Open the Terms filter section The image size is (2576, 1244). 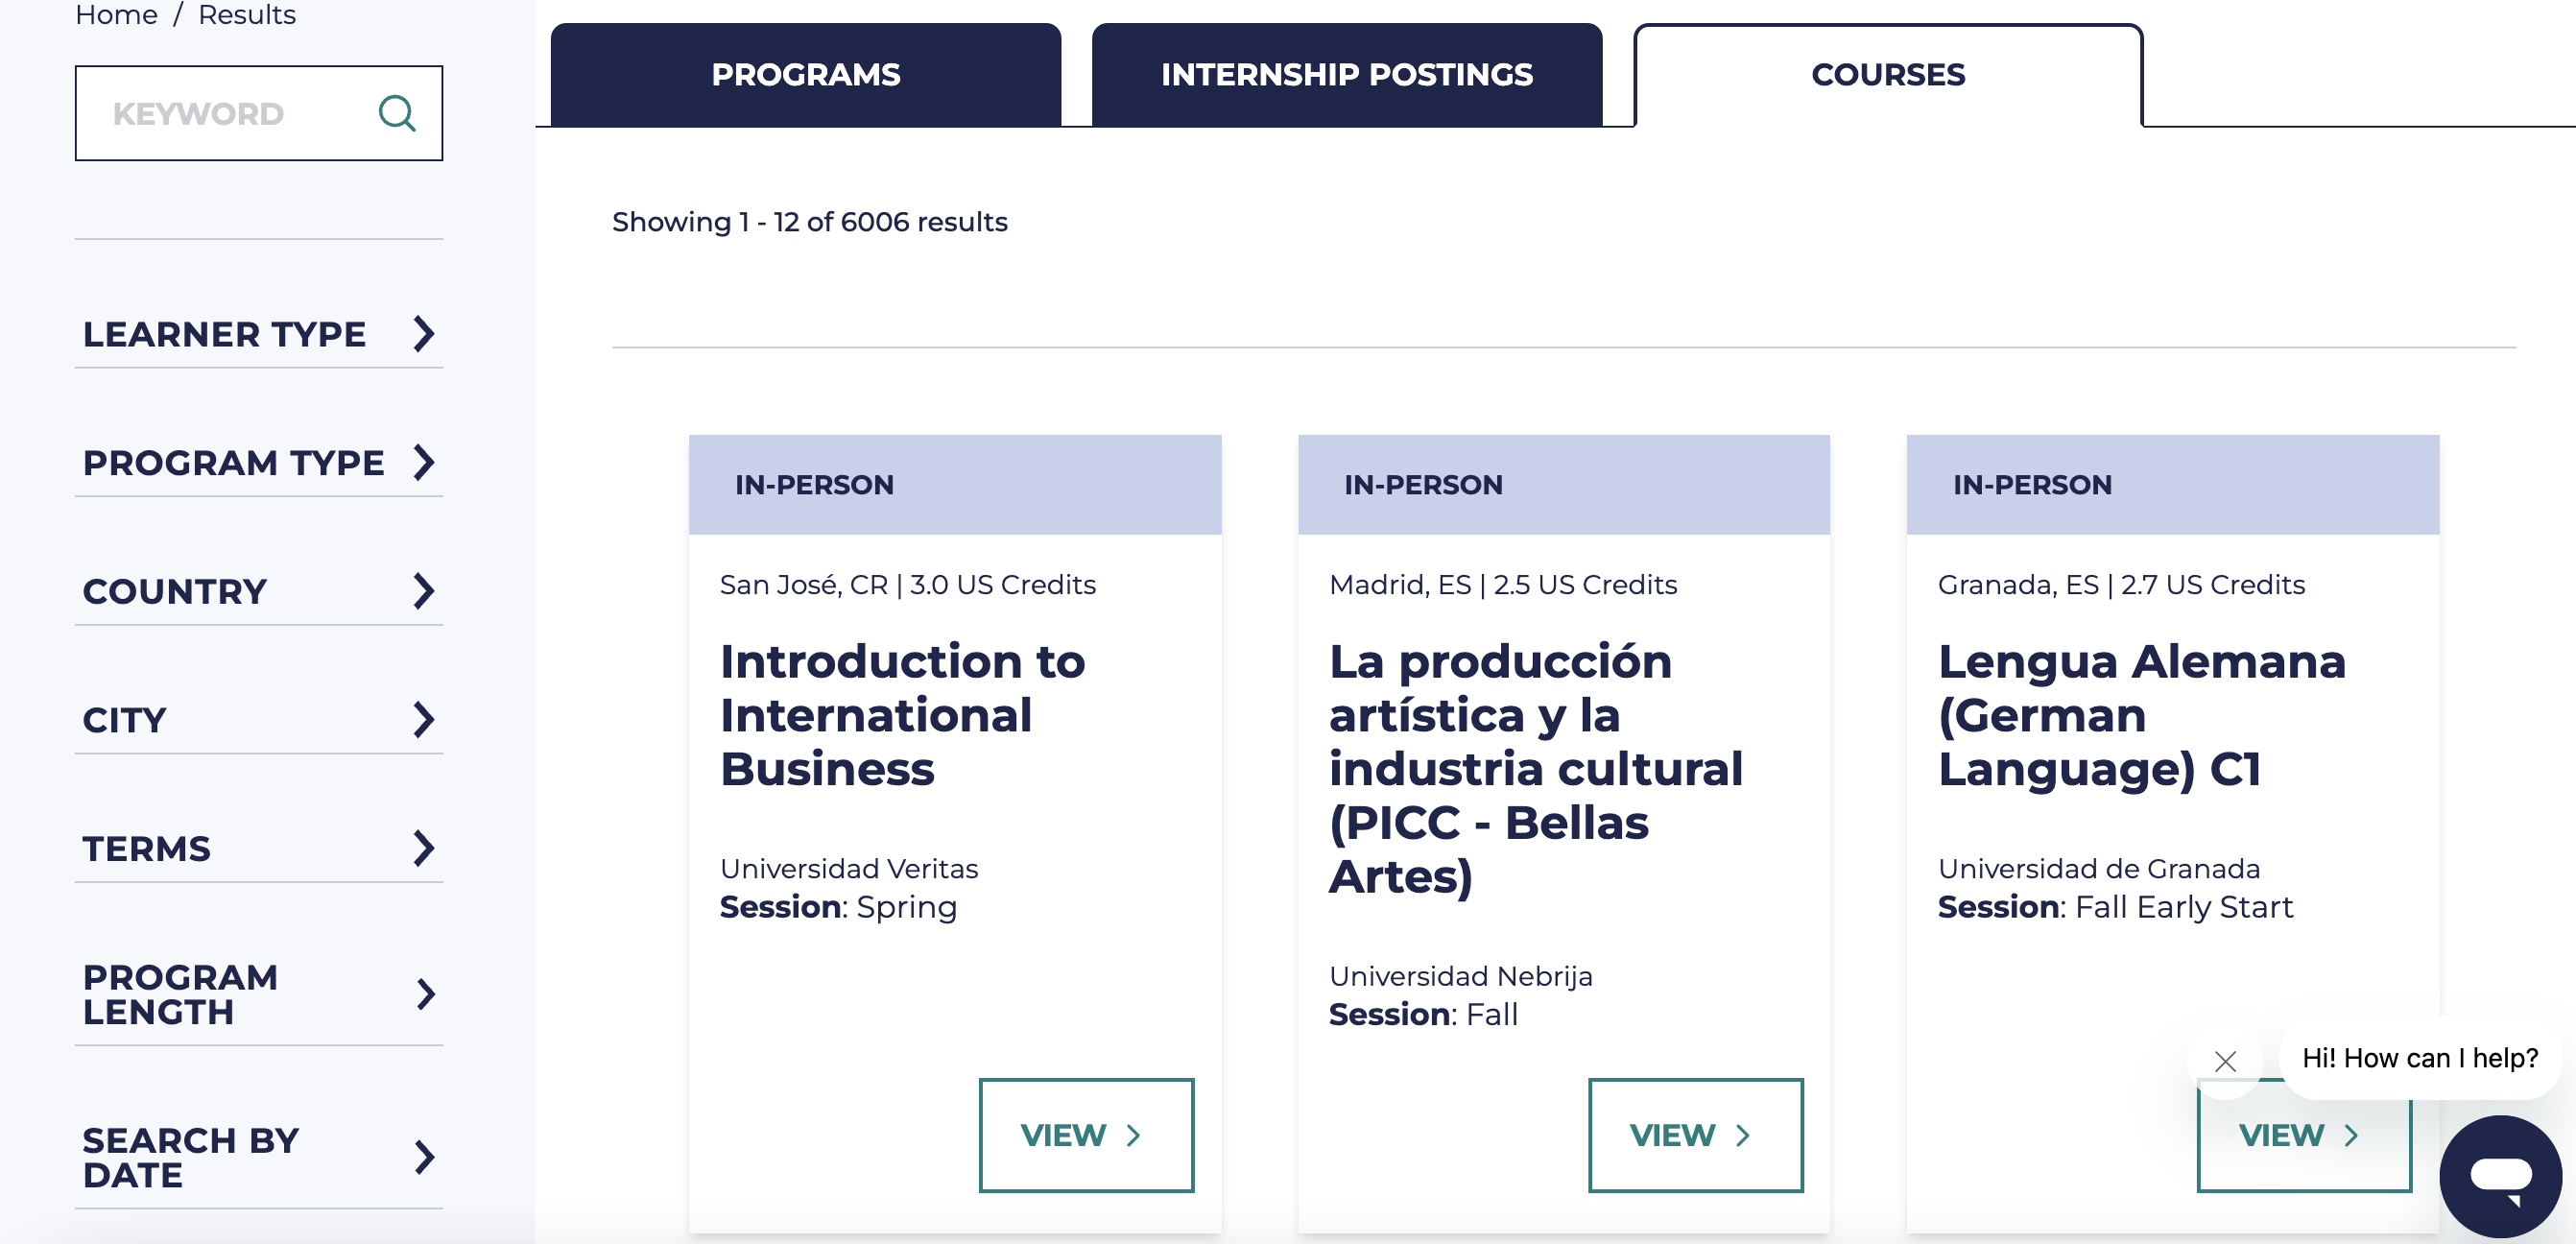point(258,847)
